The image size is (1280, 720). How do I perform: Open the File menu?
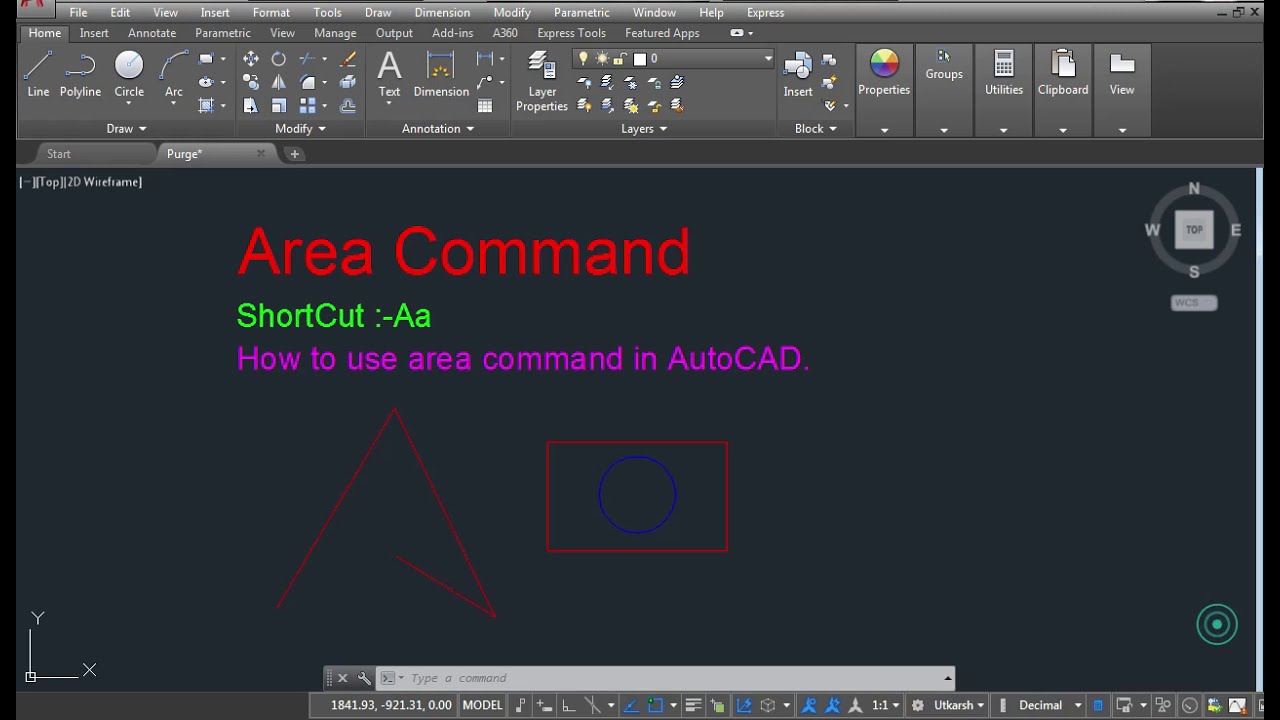78,13
